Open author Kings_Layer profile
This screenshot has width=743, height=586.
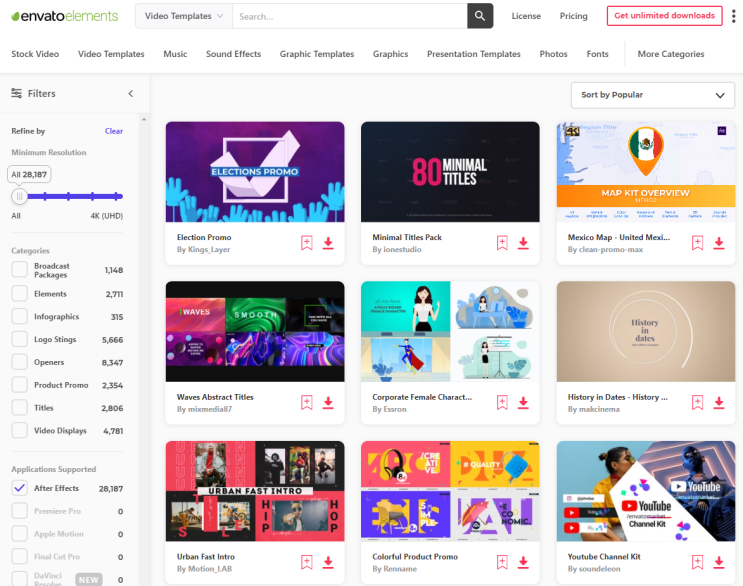pos(209,250)
